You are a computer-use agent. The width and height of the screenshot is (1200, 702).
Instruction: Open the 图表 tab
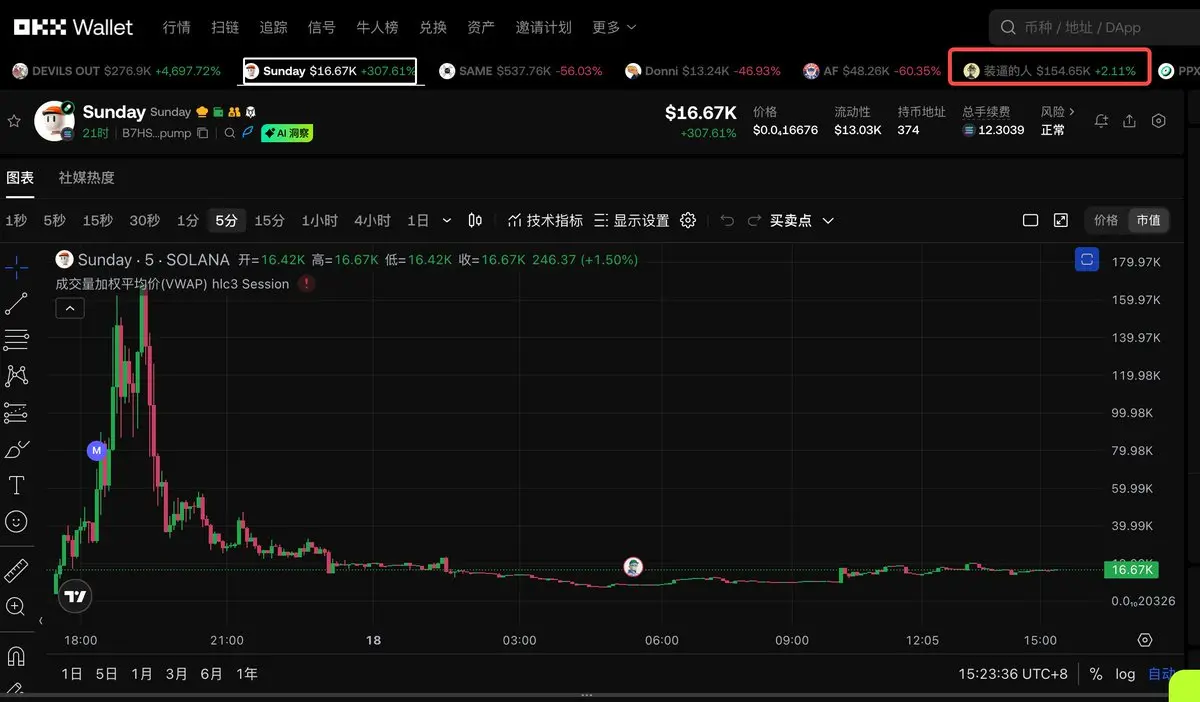20,177
